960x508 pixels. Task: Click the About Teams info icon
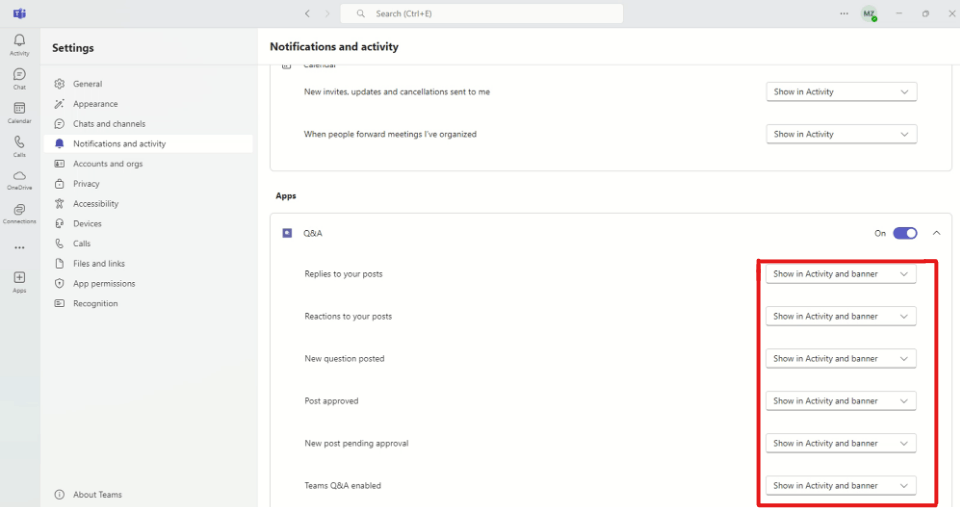point(59,495)
